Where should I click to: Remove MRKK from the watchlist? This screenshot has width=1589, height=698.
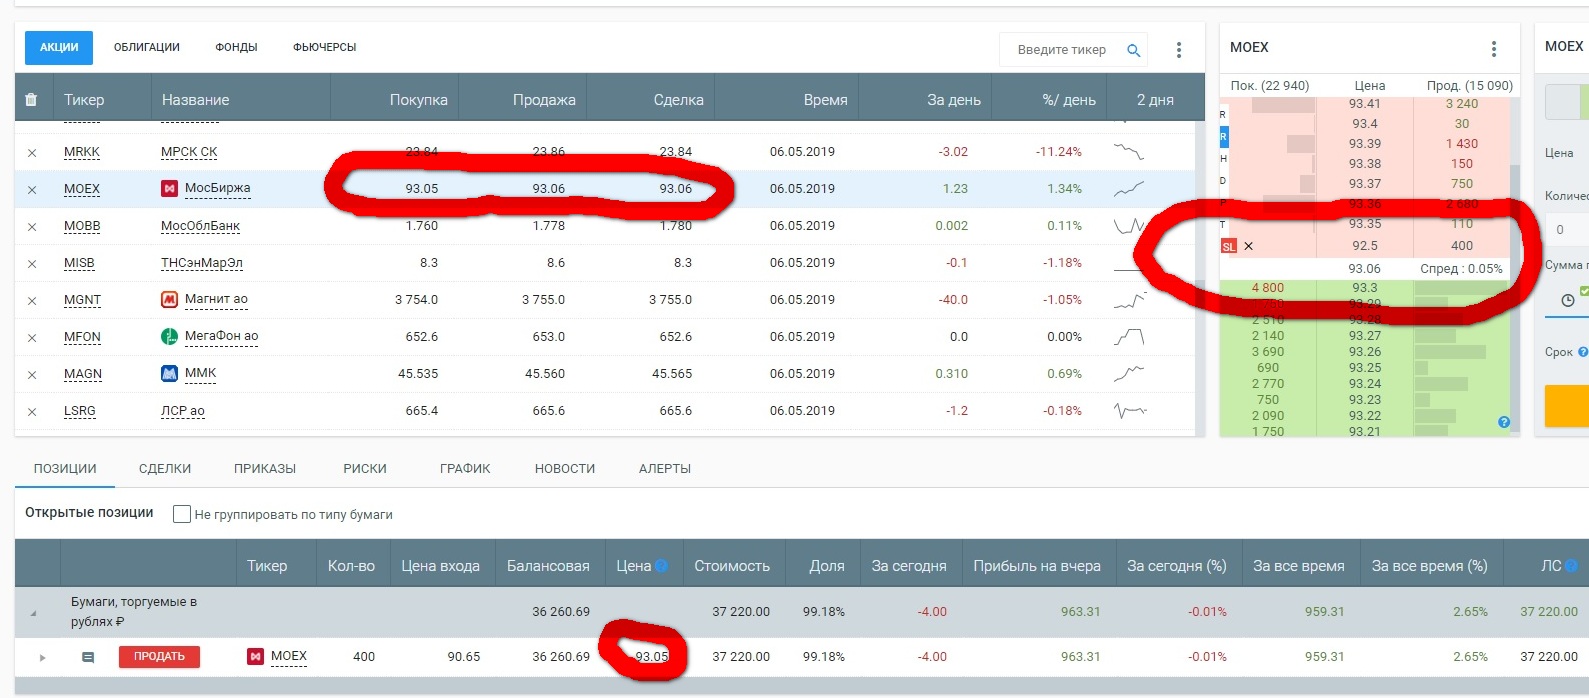pos(32,153)
